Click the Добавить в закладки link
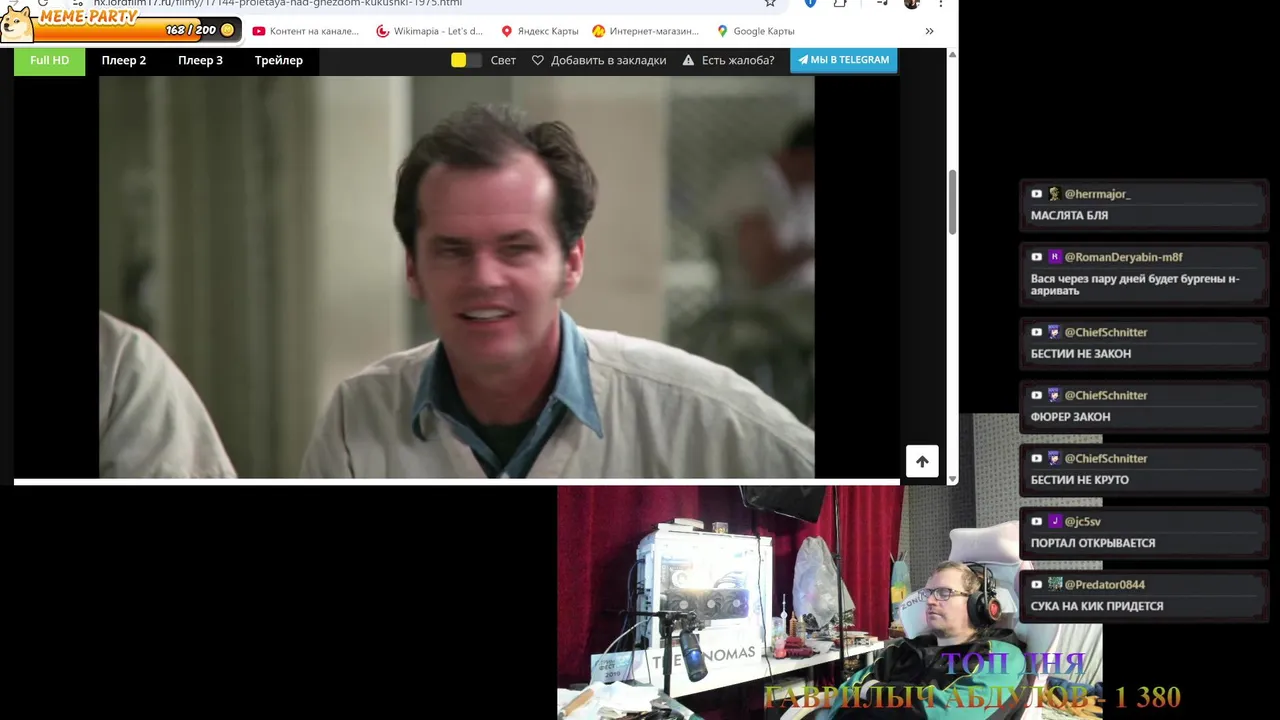1280x720 pixels. coord(608,60)
